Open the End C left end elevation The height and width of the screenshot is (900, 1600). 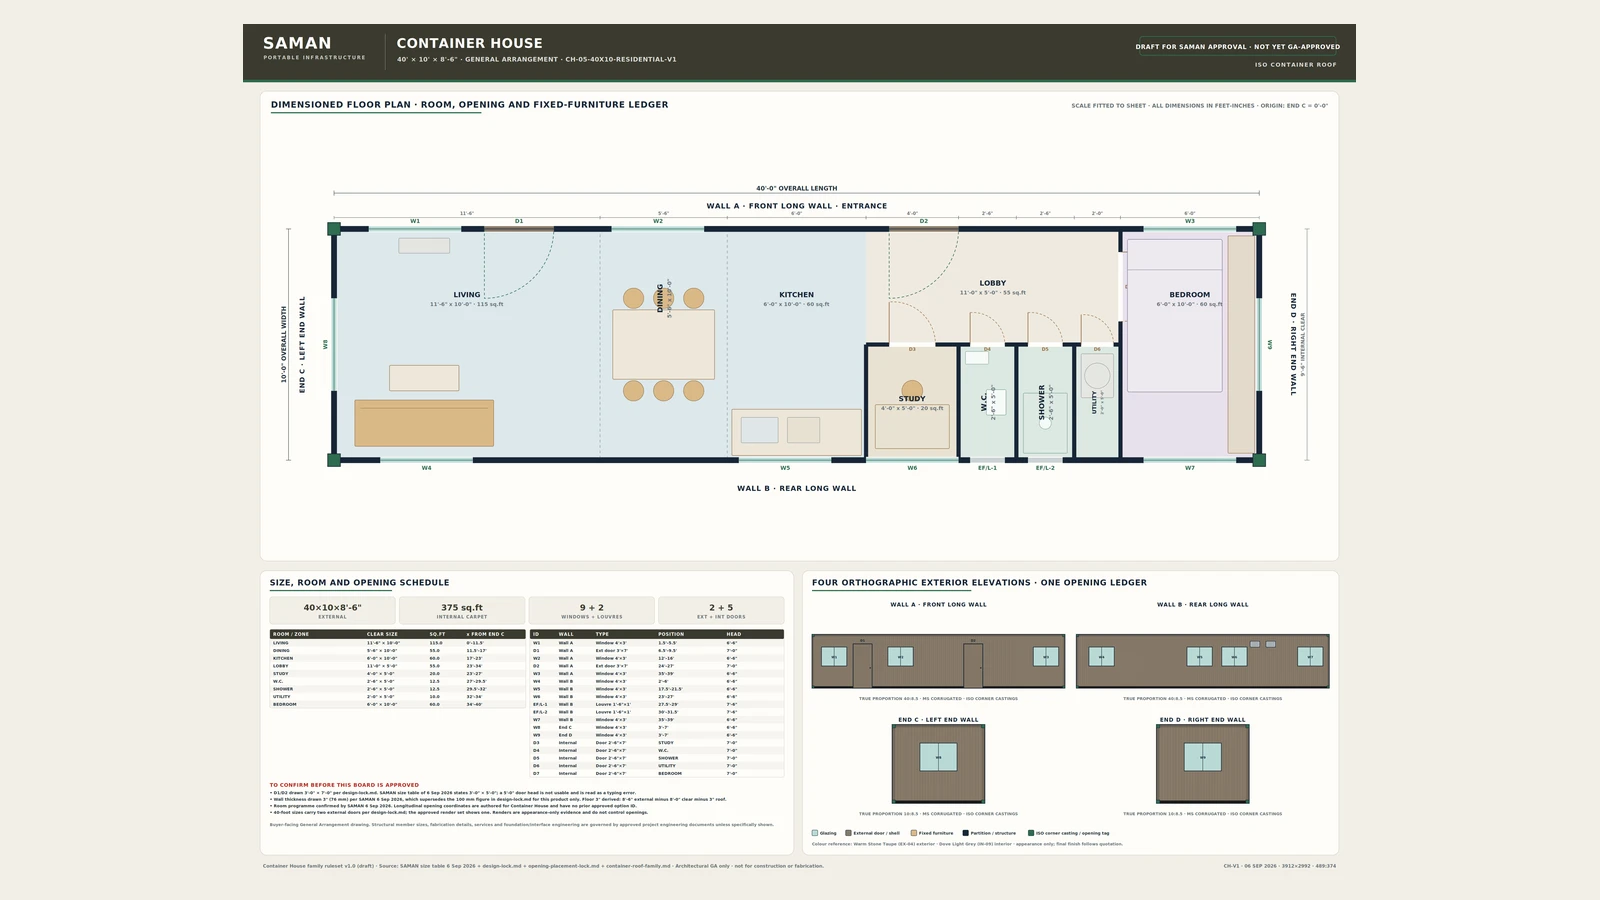pos(938,763)
